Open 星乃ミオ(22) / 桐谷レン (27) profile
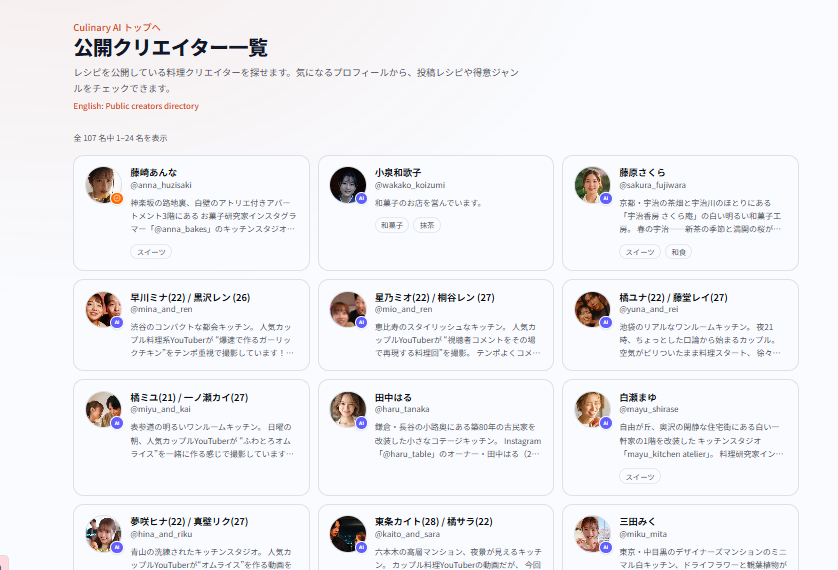Viewport: 838px width, 570px height. [x=434, y=298]
